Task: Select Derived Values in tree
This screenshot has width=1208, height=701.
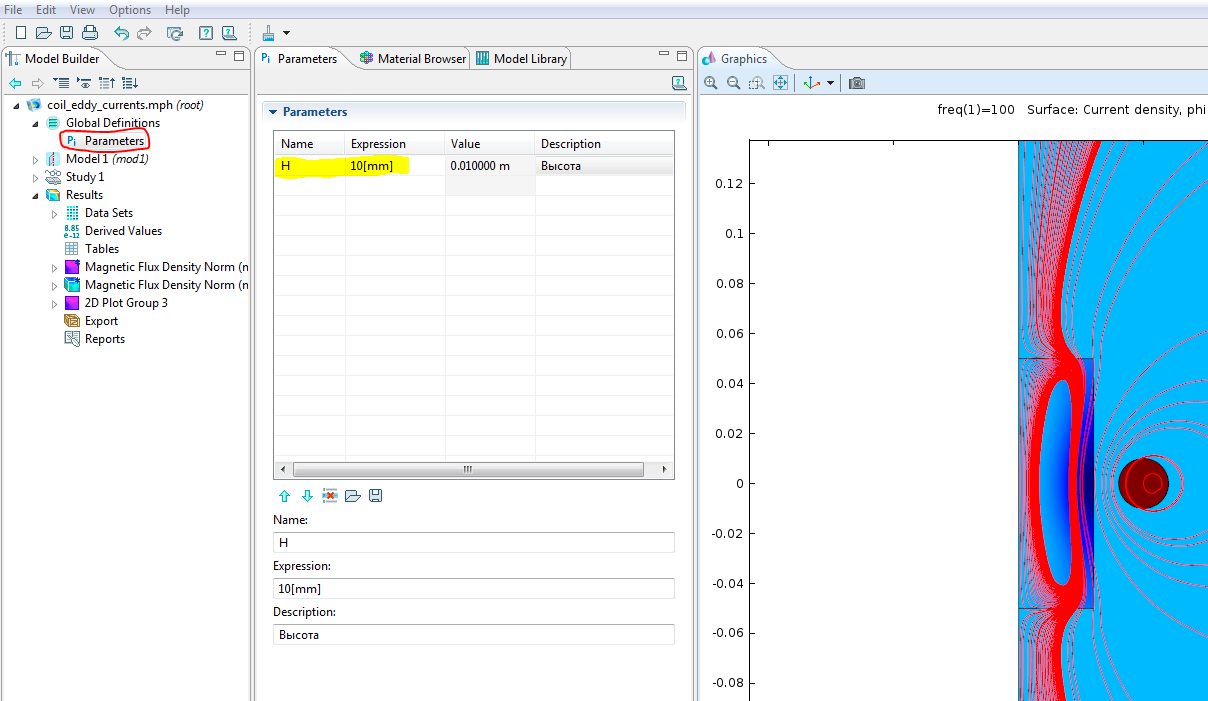Action: click(123, 231)
